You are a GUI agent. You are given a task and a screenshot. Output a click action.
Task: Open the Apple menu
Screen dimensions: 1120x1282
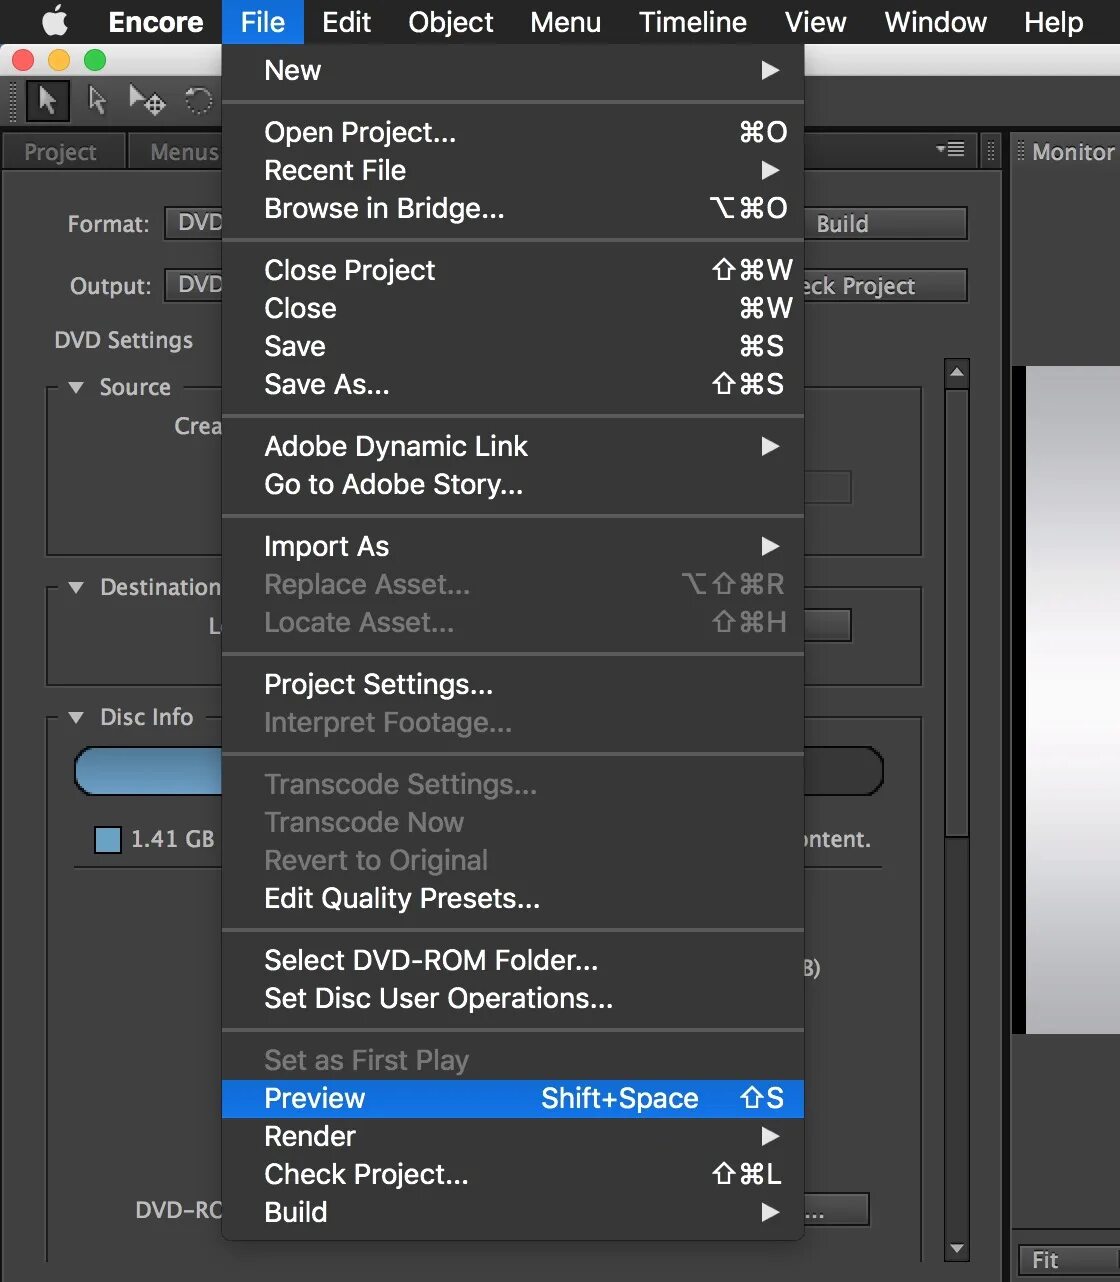(55, 22)
